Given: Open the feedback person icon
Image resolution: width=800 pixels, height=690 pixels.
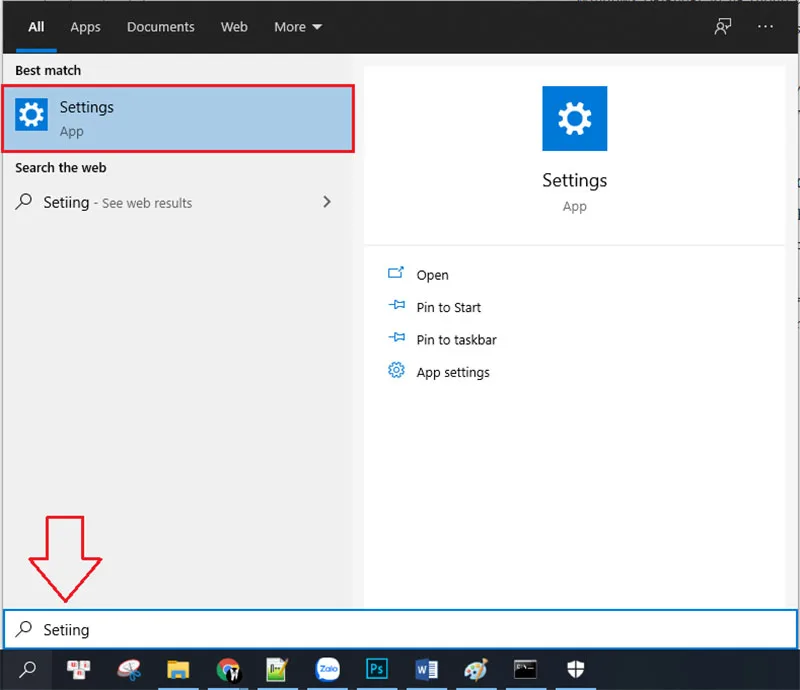Looking at the screenshot, I should click(722, 27).
